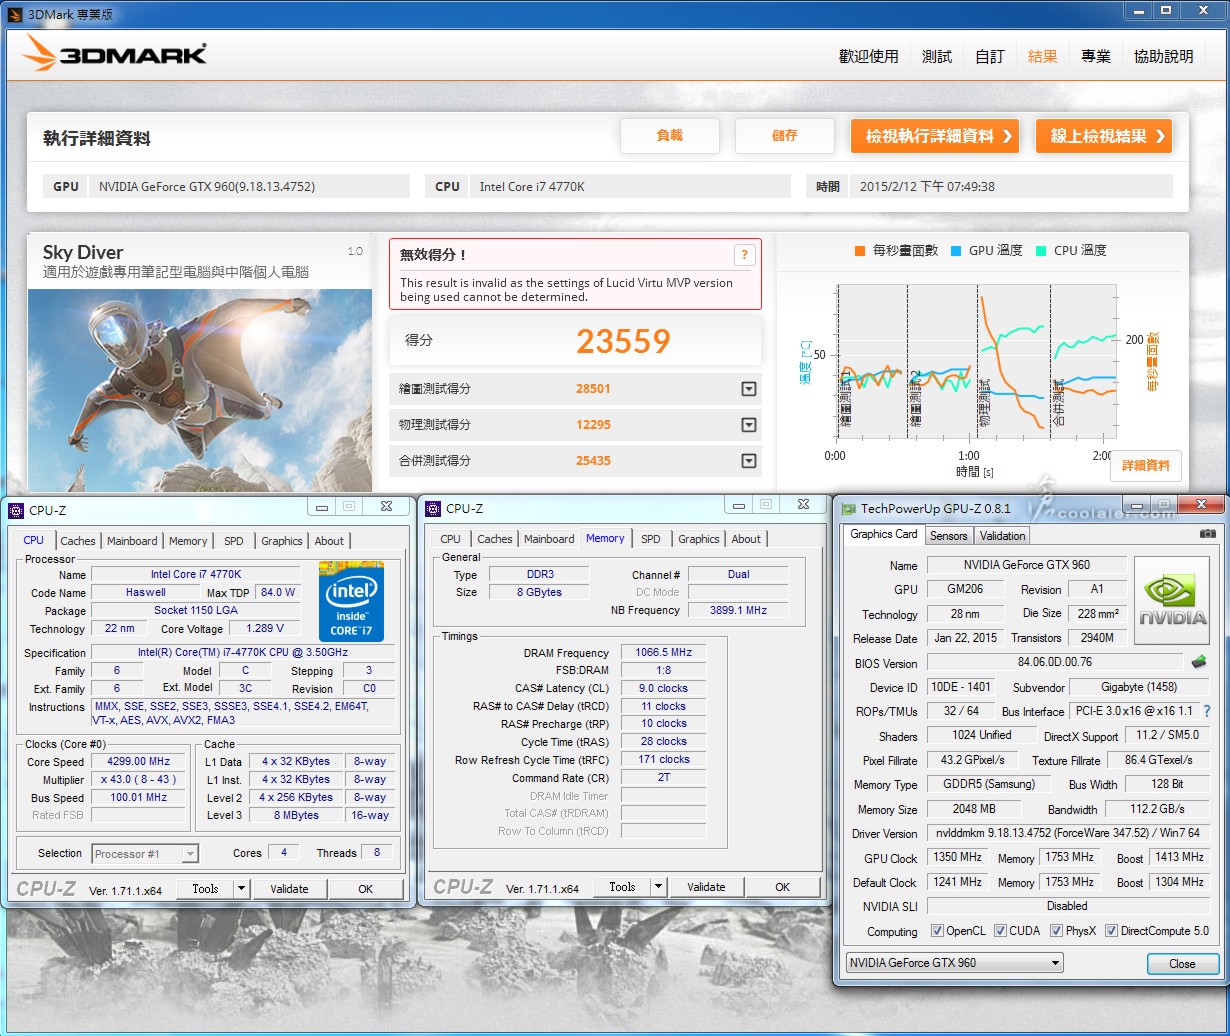
Task: Expand the 合併測試得分 25435 row
Action: tap(748, 461)
